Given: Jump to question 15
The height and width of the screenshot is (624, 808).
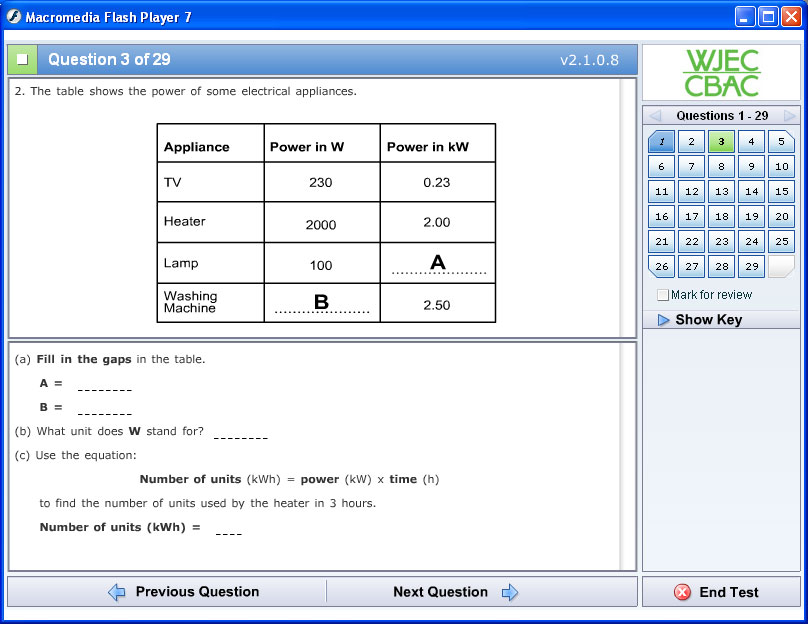Looking at the screenshot, I should coord(781,191).
